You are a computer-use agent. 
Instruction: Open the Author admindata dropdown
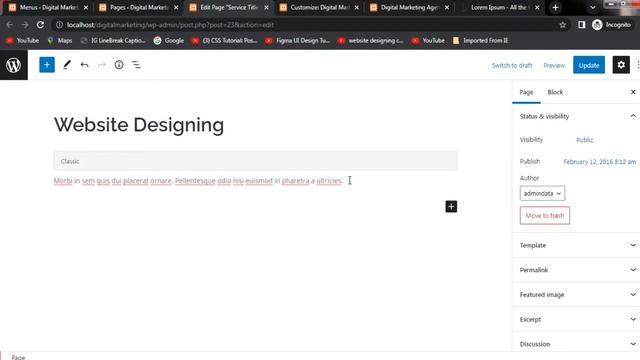click(x=542, y=193)
